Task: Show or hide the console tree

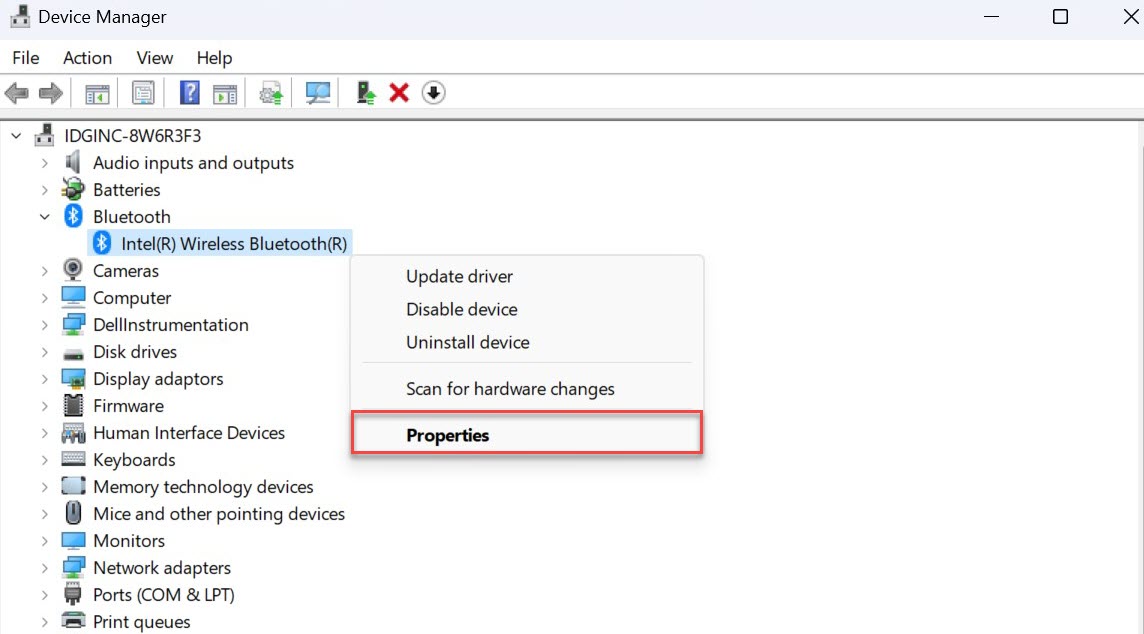Action: (x=97, y=93)
